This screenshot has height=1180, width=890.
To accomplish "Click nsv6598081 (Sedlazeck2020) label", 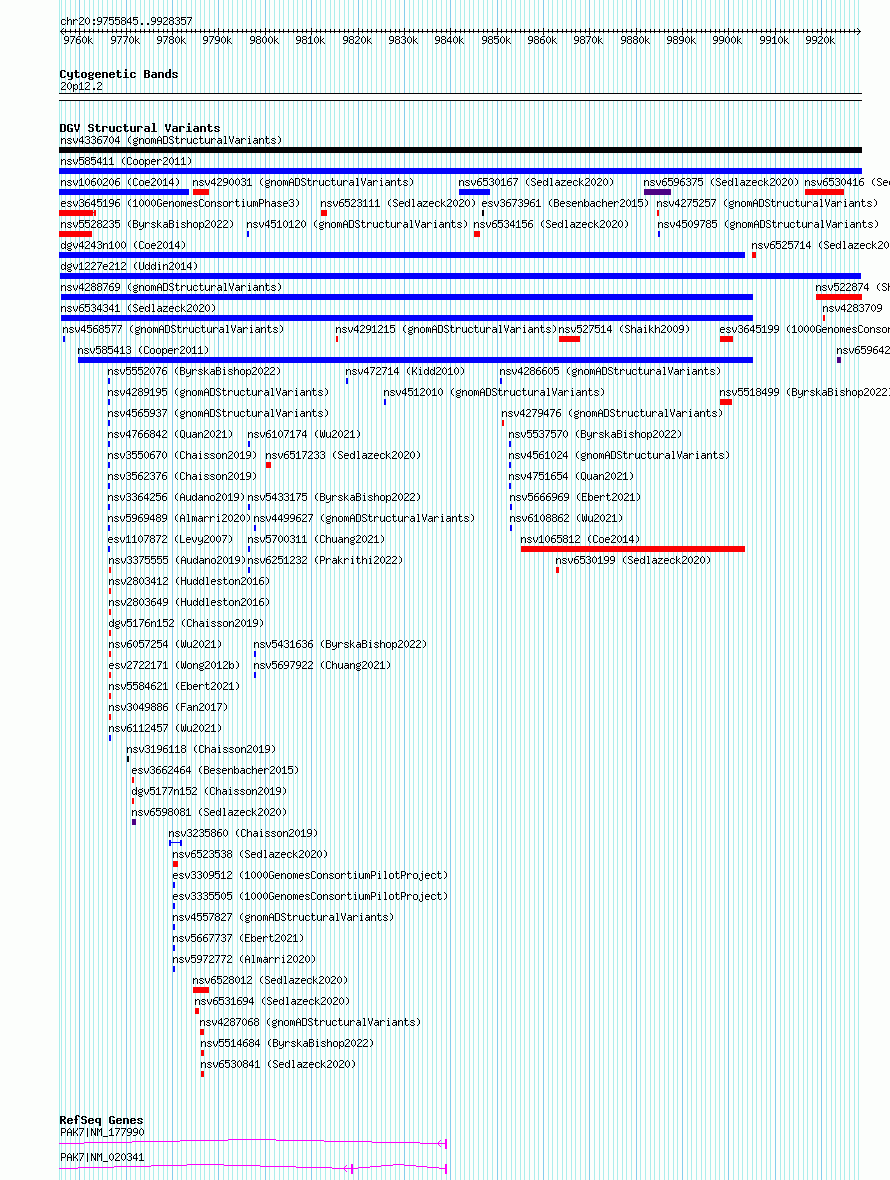I will click(x=209, y=814).
